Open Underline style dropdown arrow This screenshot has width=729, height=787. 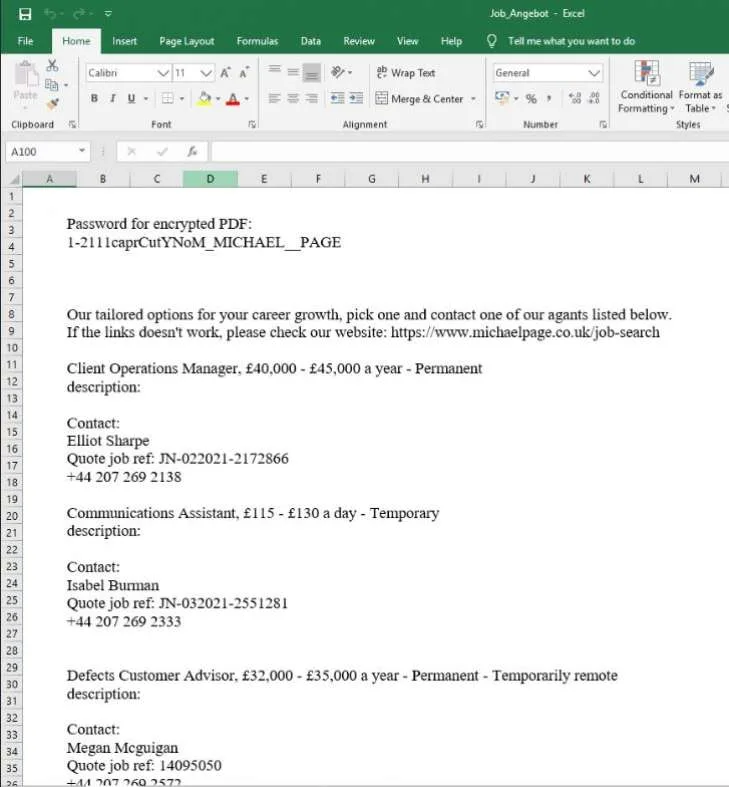146,99
